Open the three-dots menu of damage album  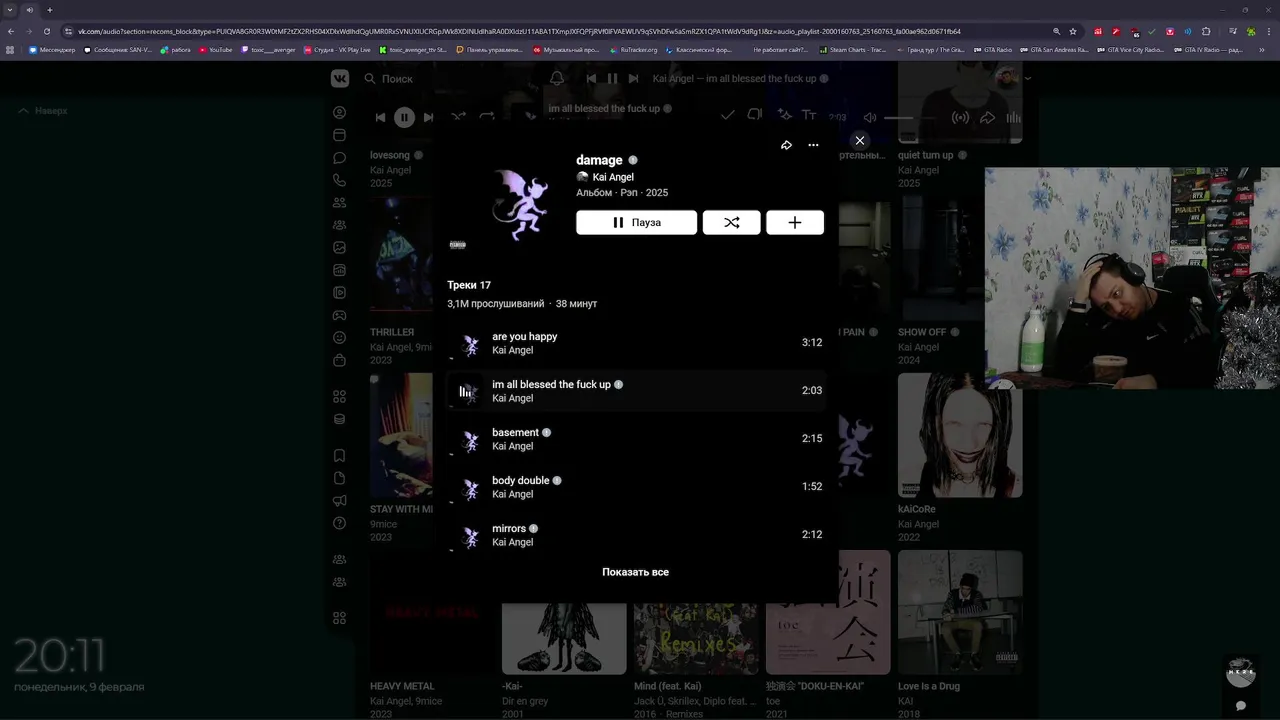[x=813, y=145]
